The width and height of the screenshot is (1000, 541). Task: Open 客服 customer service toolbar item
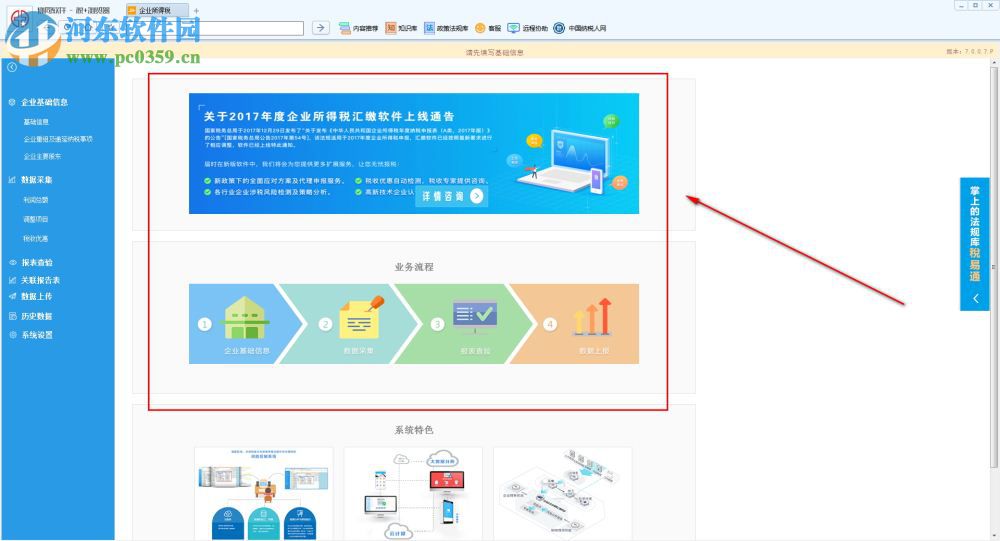click(489, 28)
